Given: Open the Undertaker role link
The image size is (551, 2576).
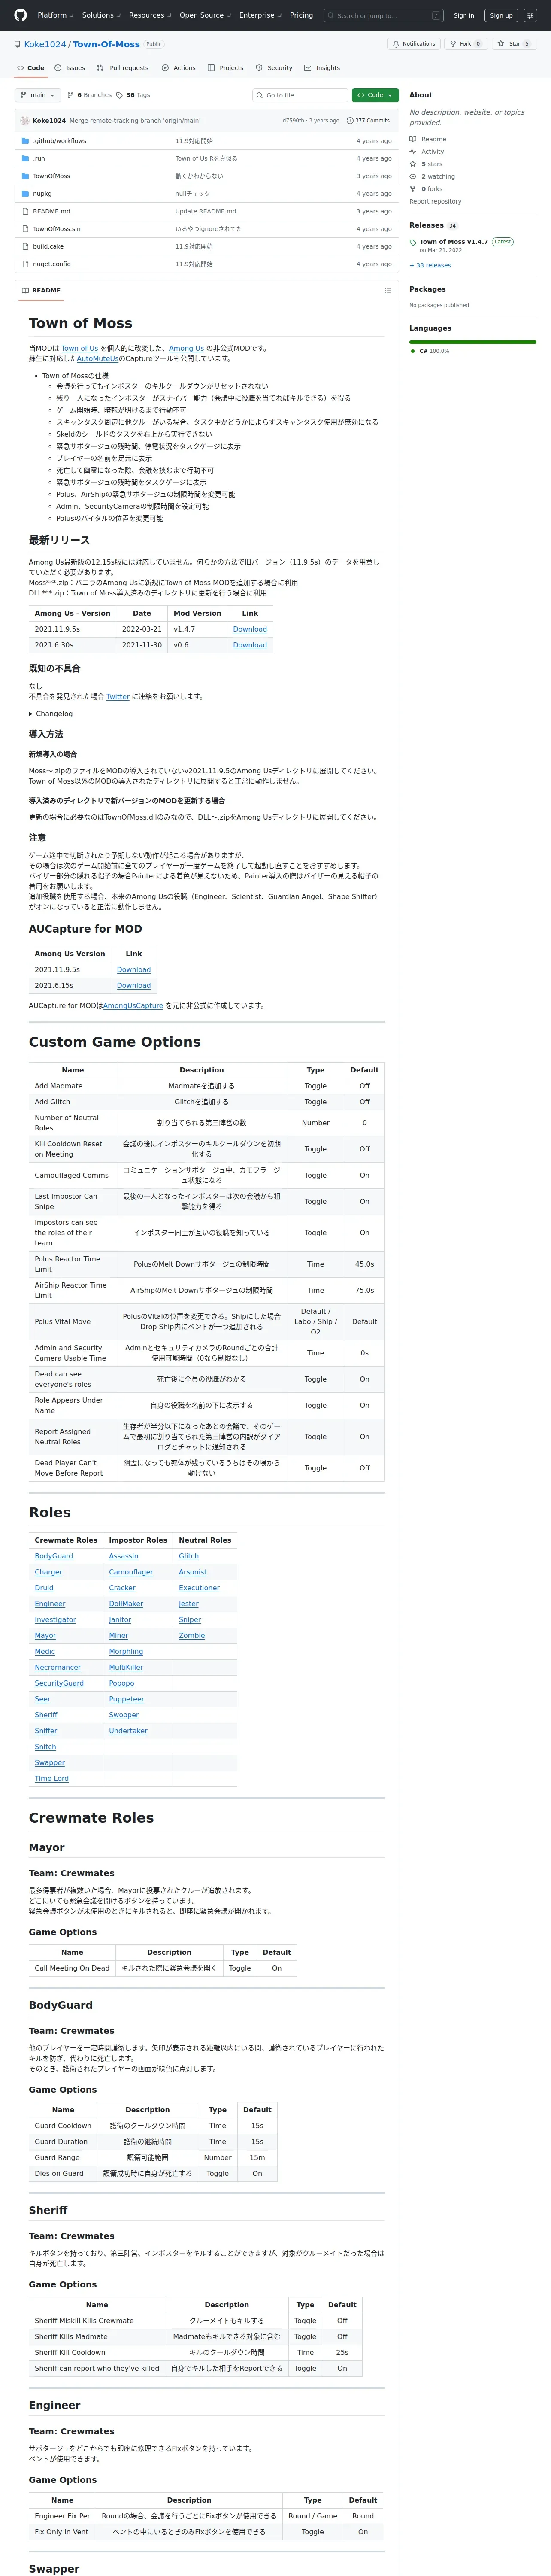Looking at the screenshot, I should (x=128, y=1731).
